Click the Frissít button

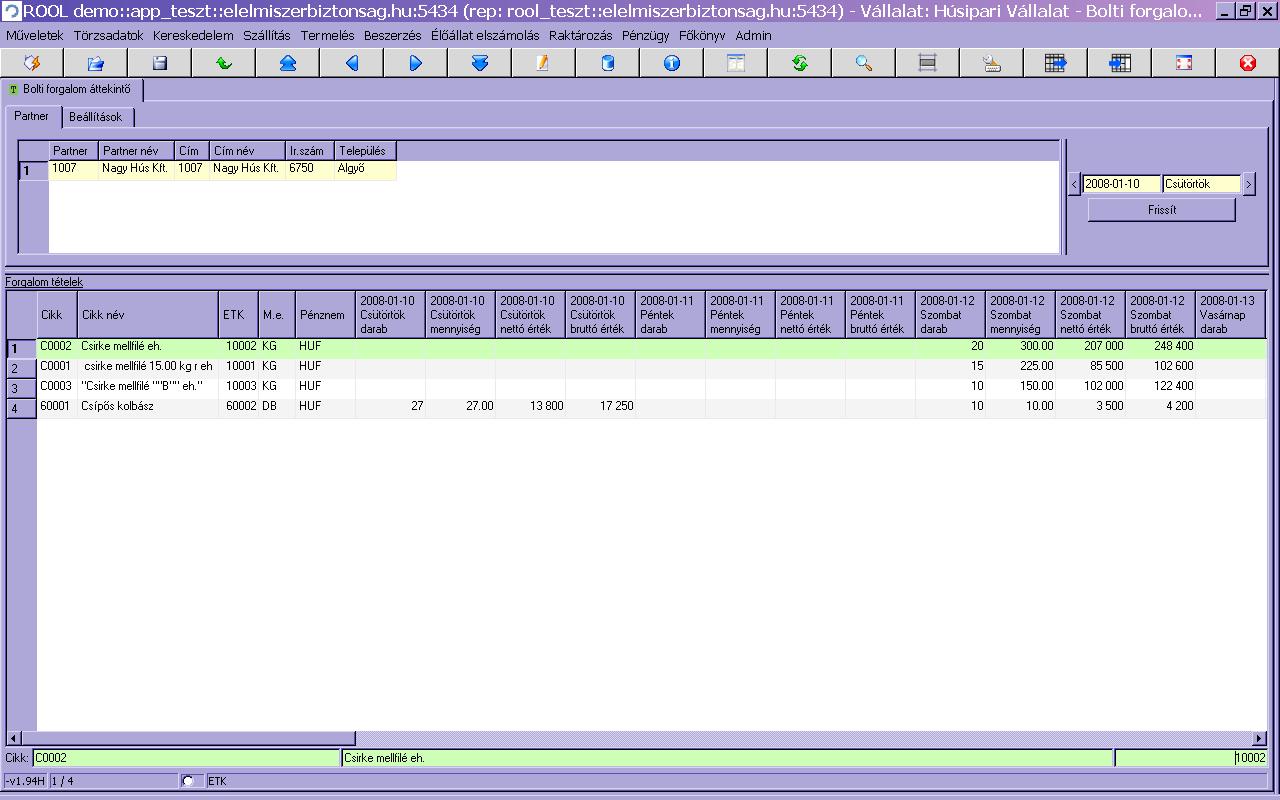[x=1162, y=210]
